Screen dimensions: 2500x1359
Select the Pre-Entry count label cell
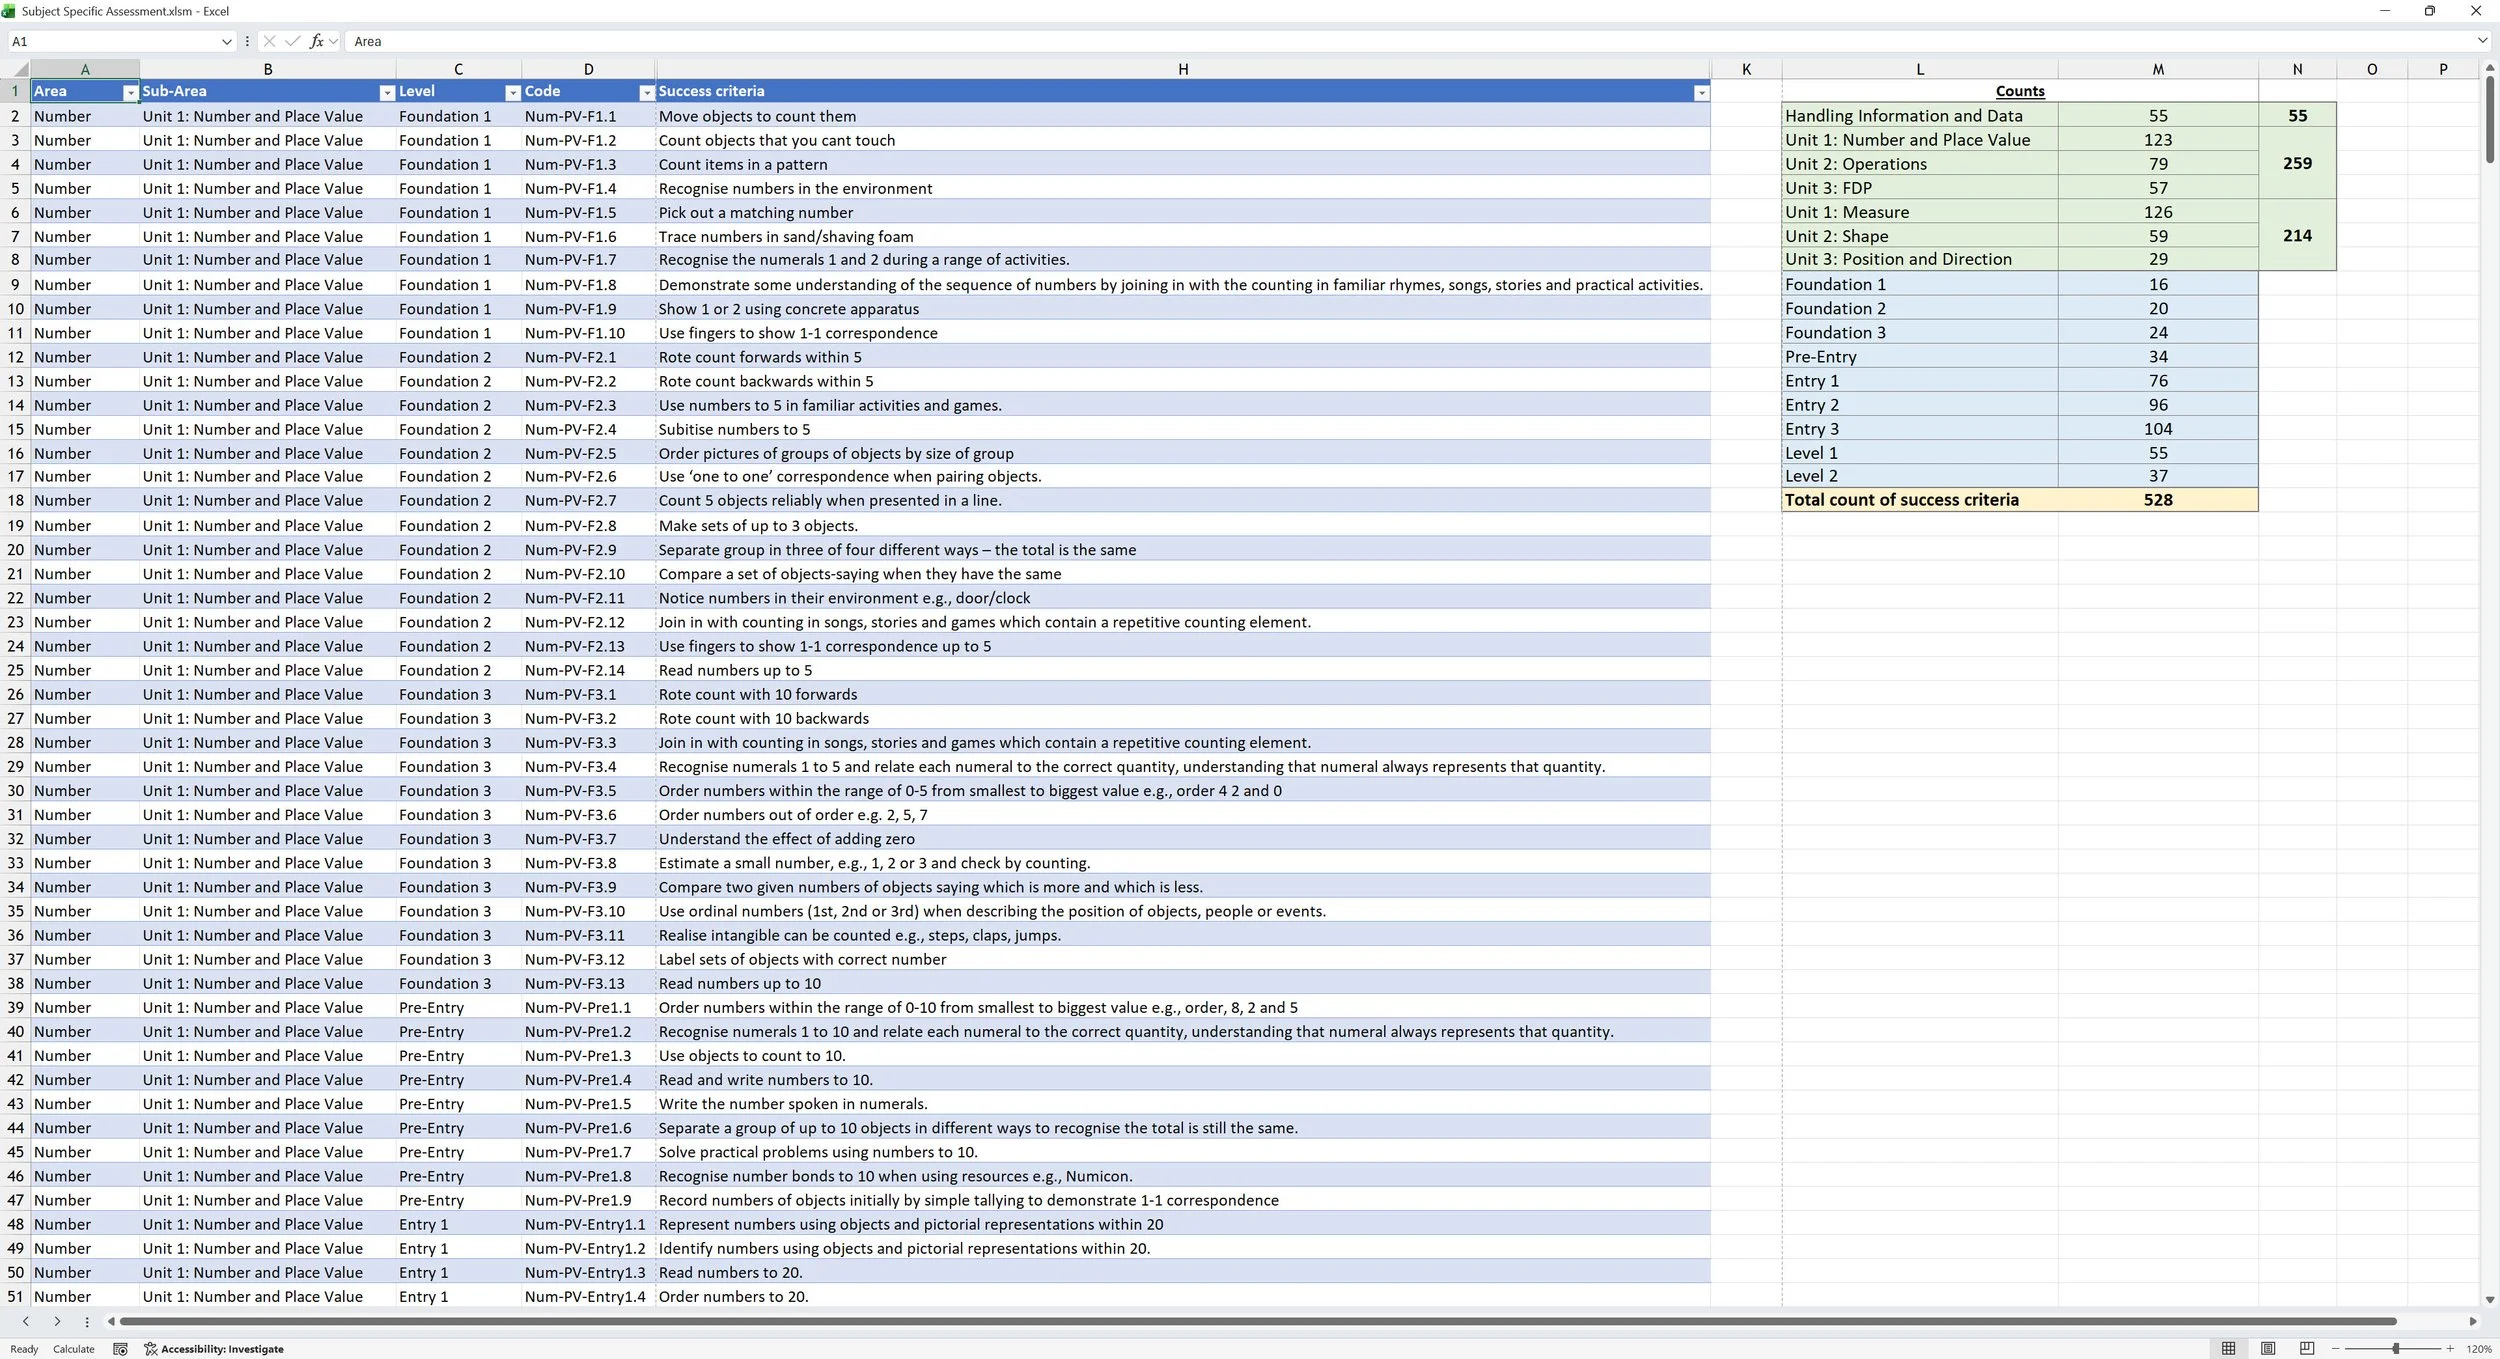[x=1920, y=357]
